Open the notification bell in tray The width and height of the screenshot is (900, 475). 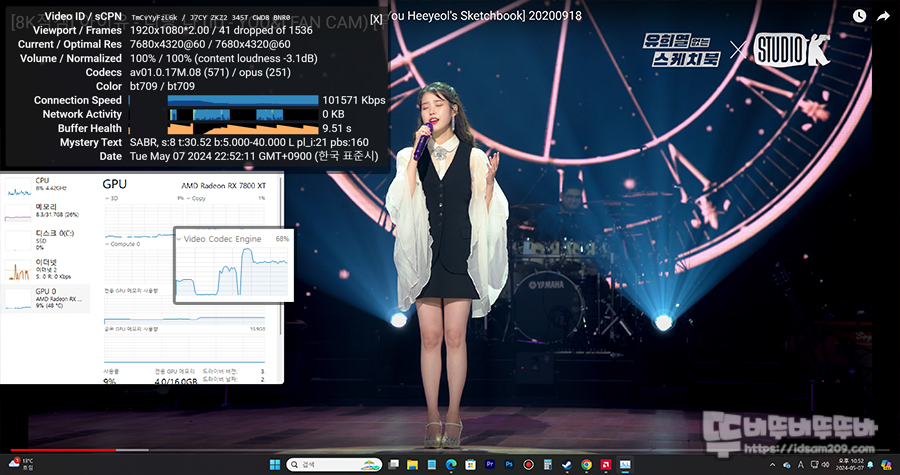point(871,465)
